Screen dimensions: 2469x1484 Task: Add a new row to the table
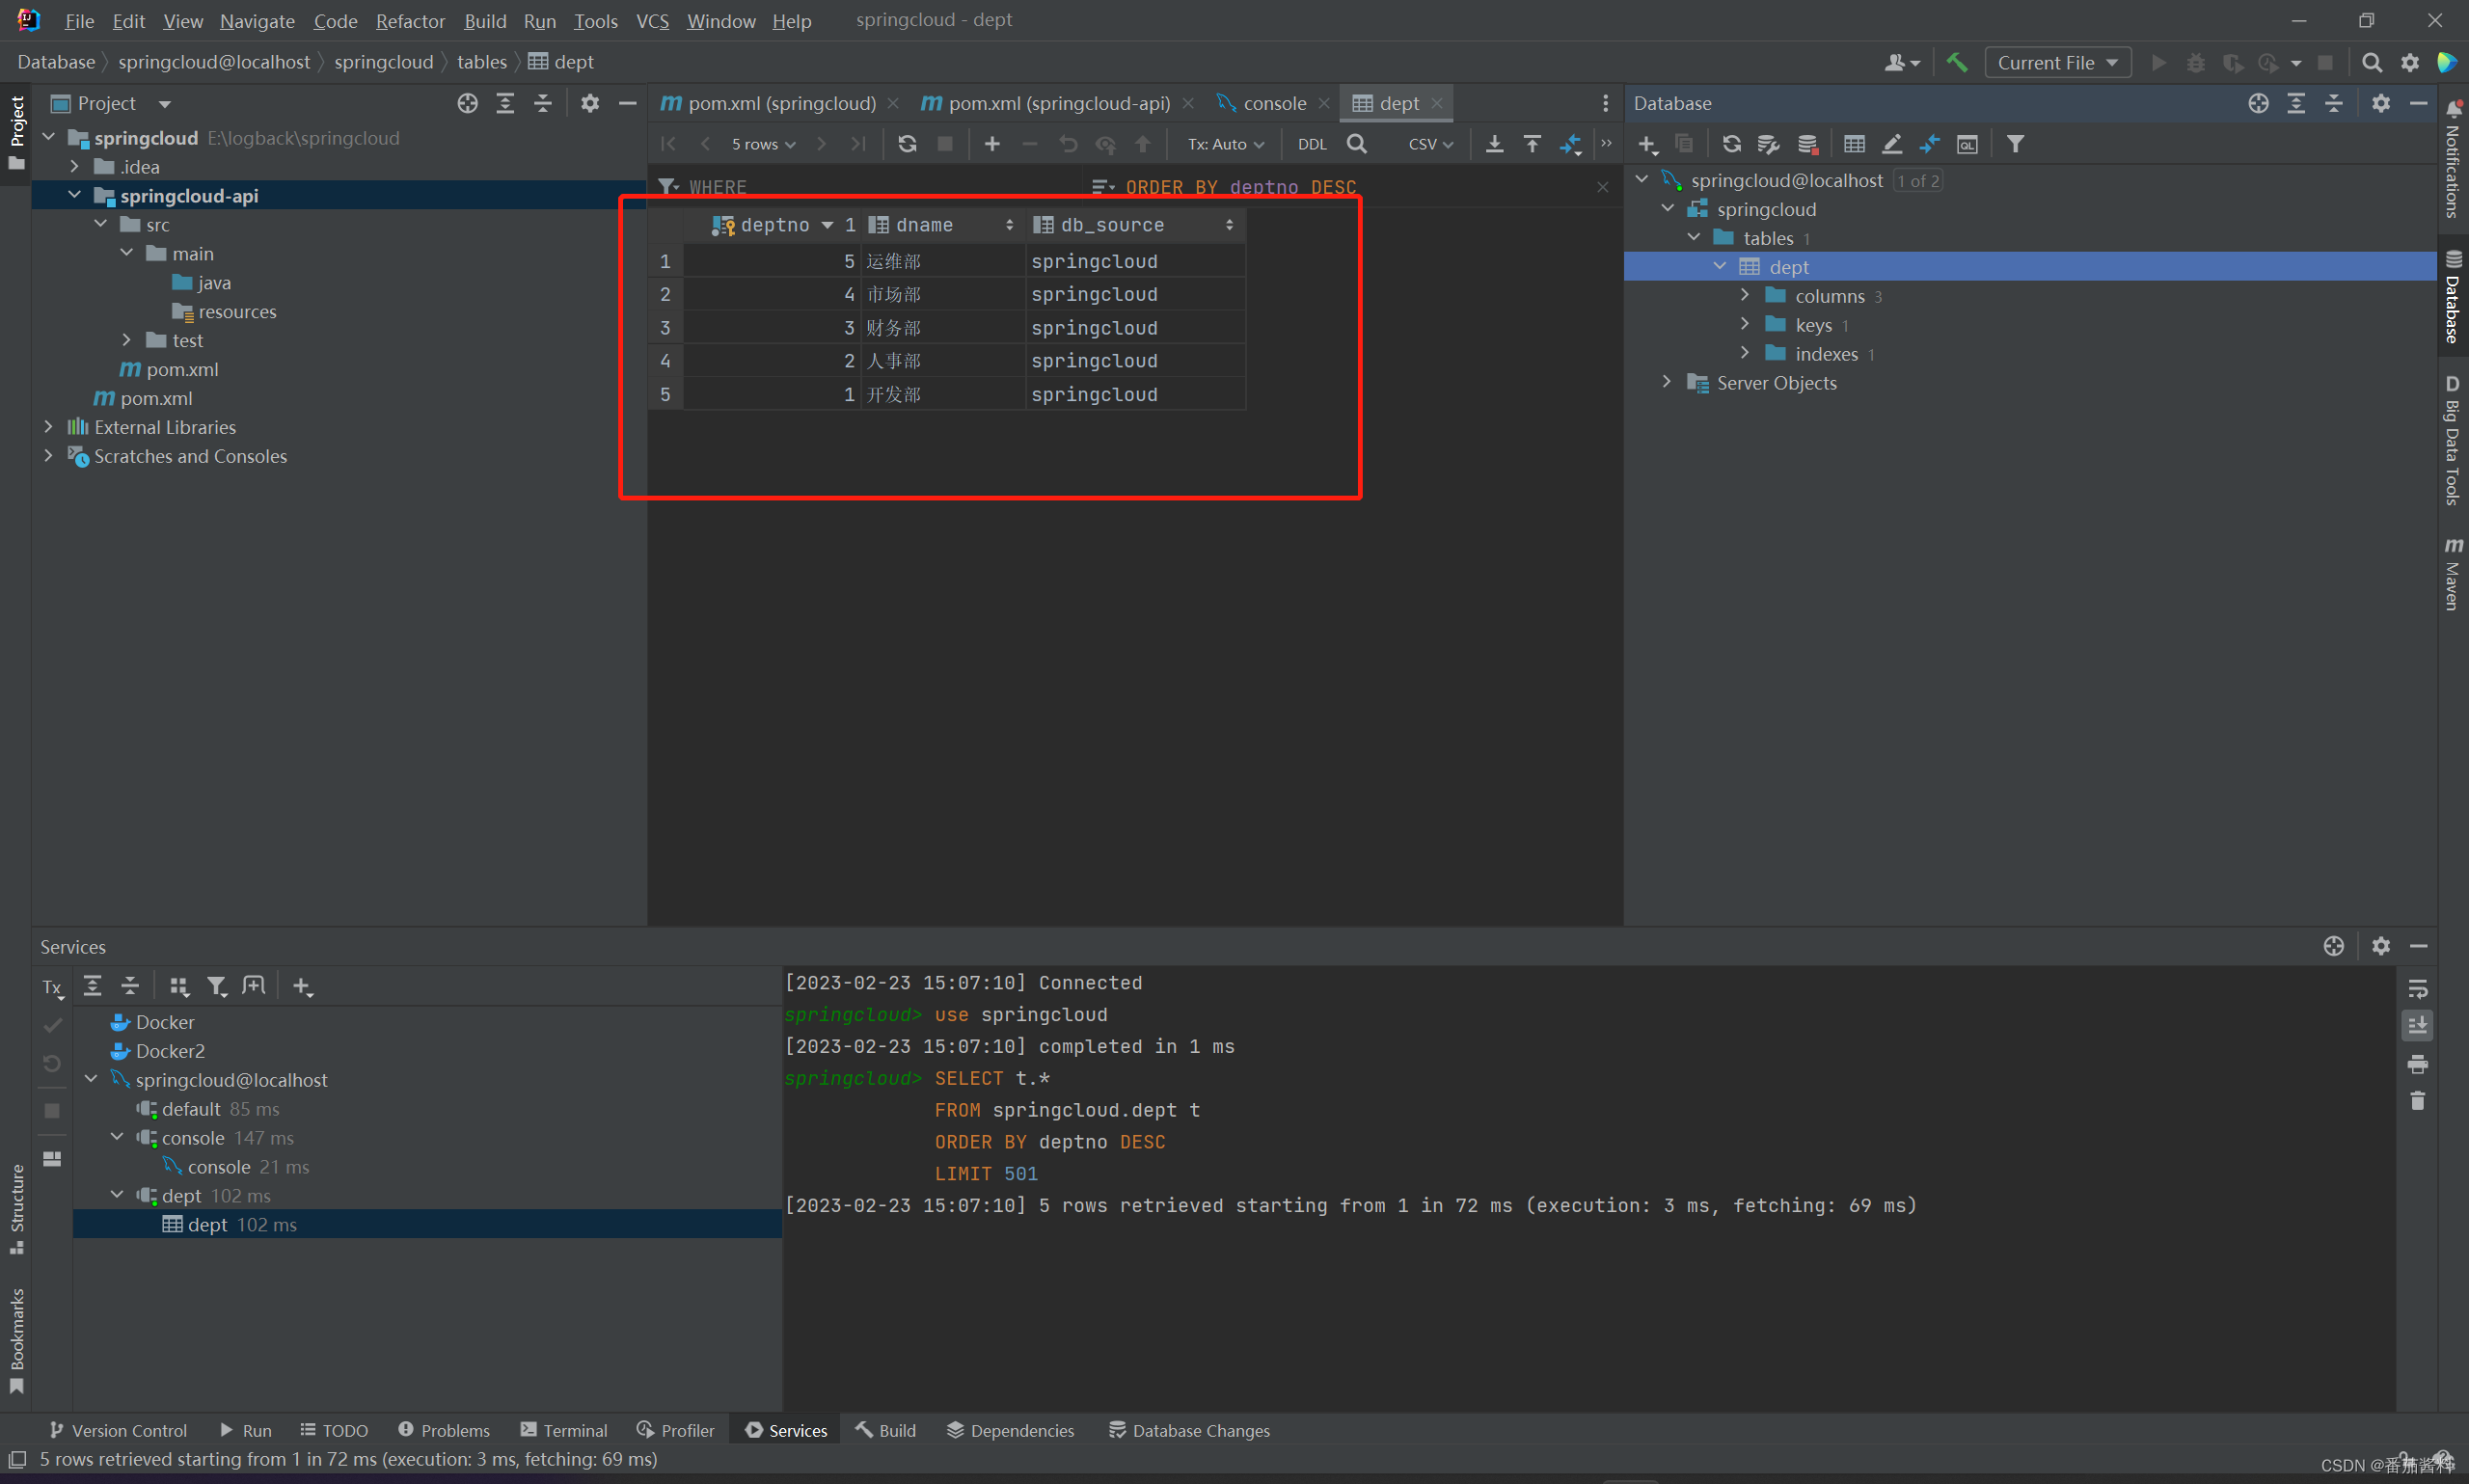992,144
